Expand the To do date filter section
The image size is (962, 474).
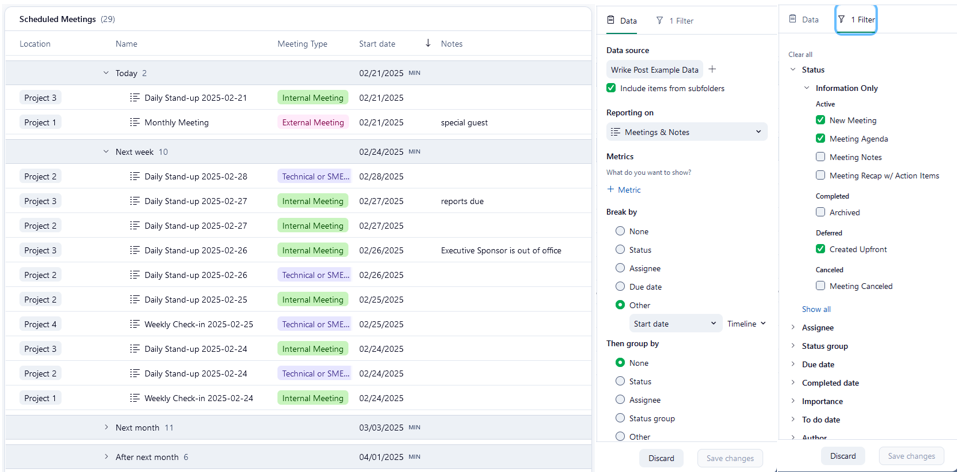(x=793, y=419)
